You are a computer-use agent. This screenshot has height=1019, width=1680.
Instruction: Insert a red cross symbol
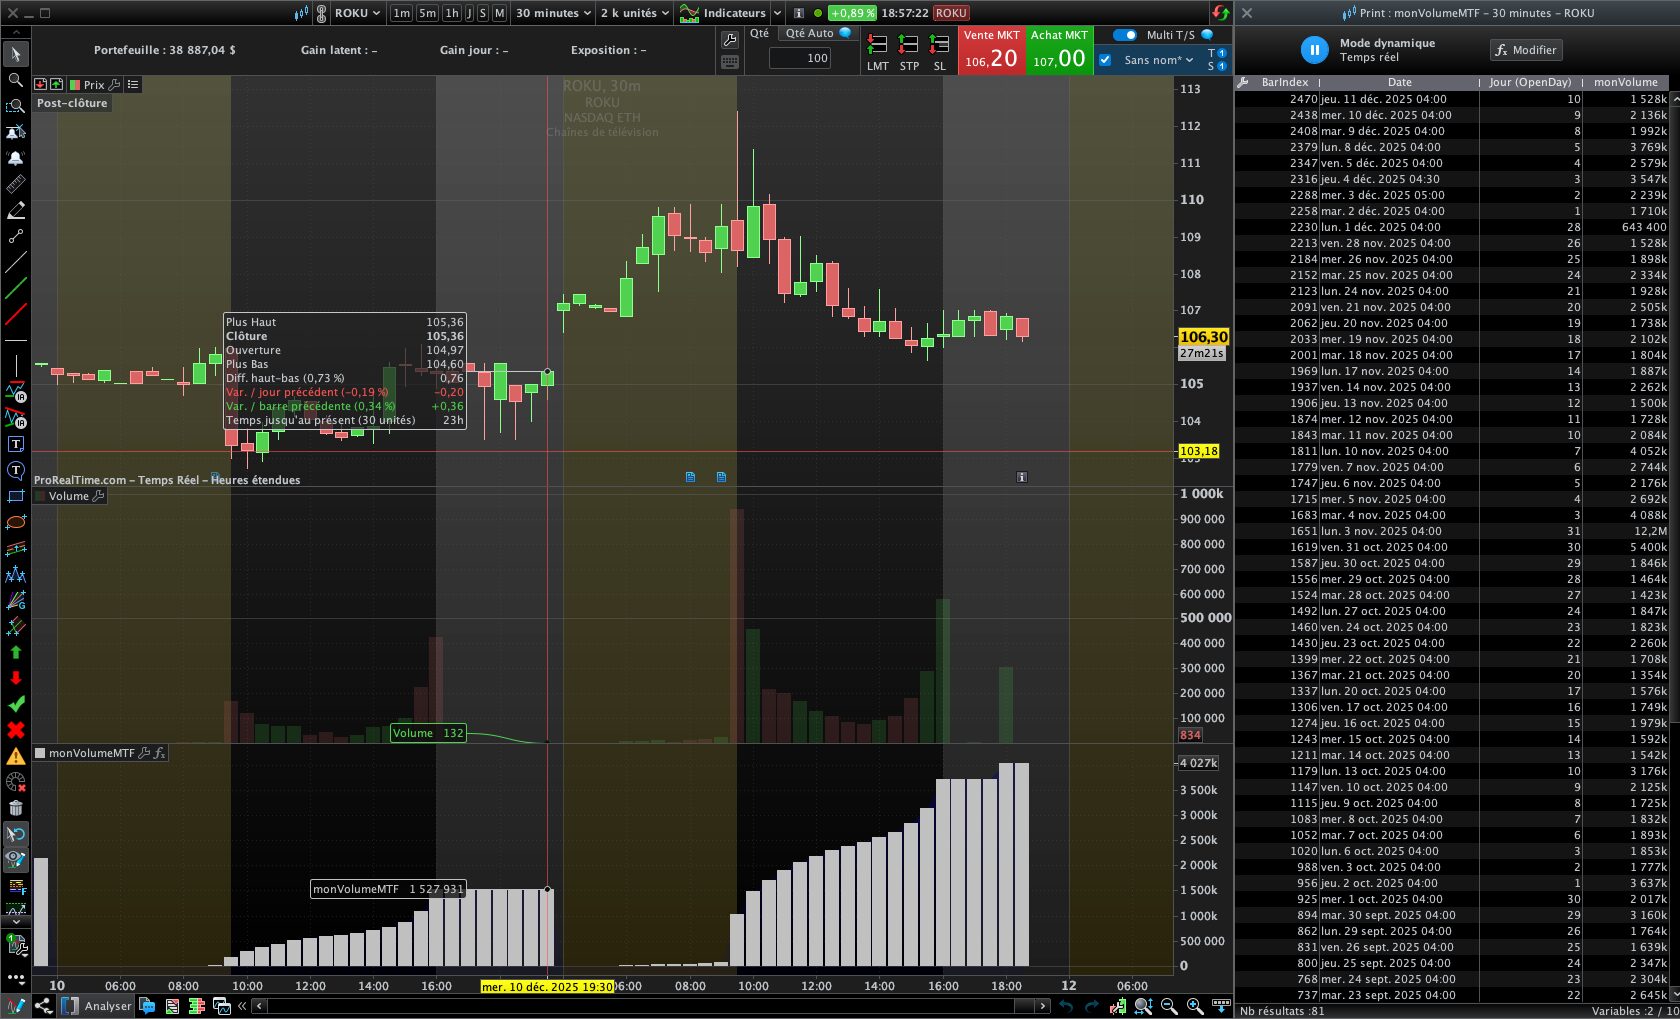[15, 730]
